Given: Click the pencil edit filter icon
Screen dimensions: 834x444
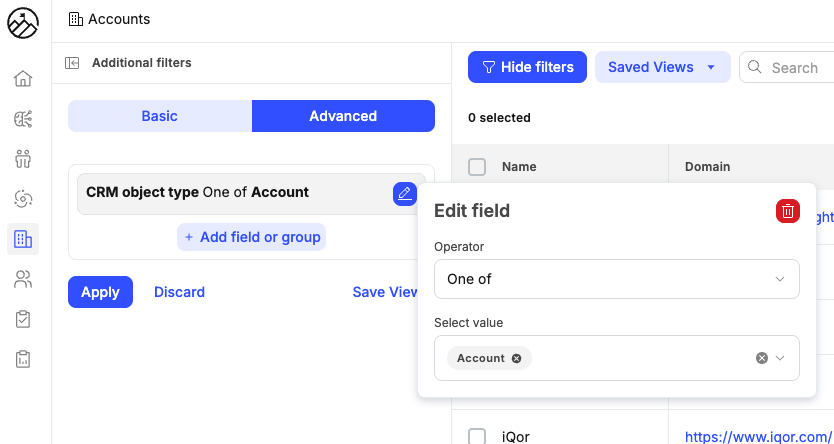Looking at the screenshot, I should point(404,193).
